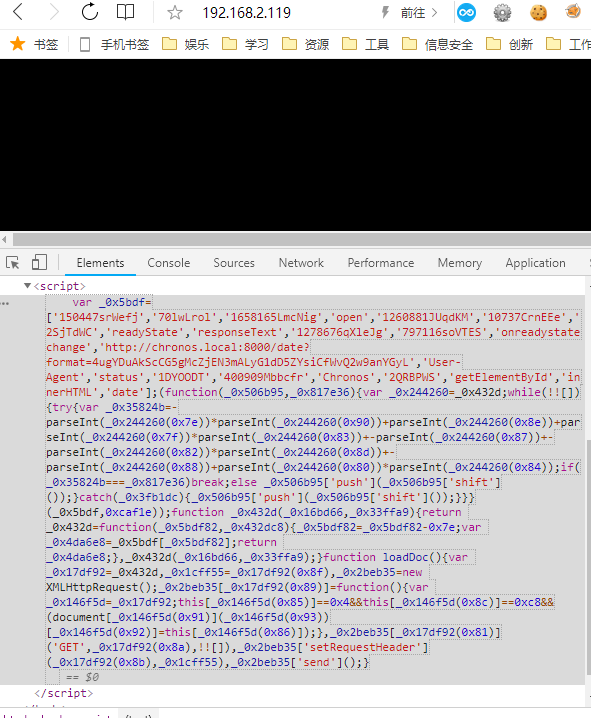Viewport: 591px width, 718px height.
Task: Open the reading mode book icon
Action: [125, 12]
